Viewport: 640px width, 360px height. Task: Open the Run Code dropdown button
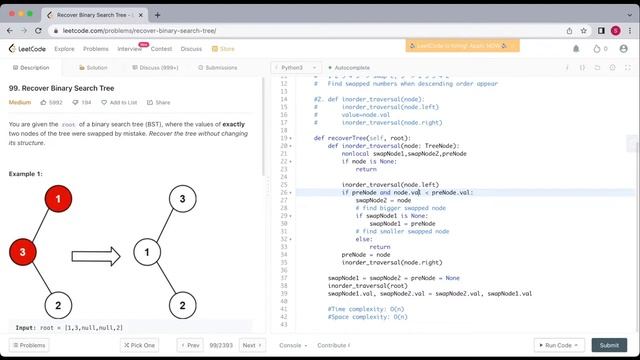point(559,345)
